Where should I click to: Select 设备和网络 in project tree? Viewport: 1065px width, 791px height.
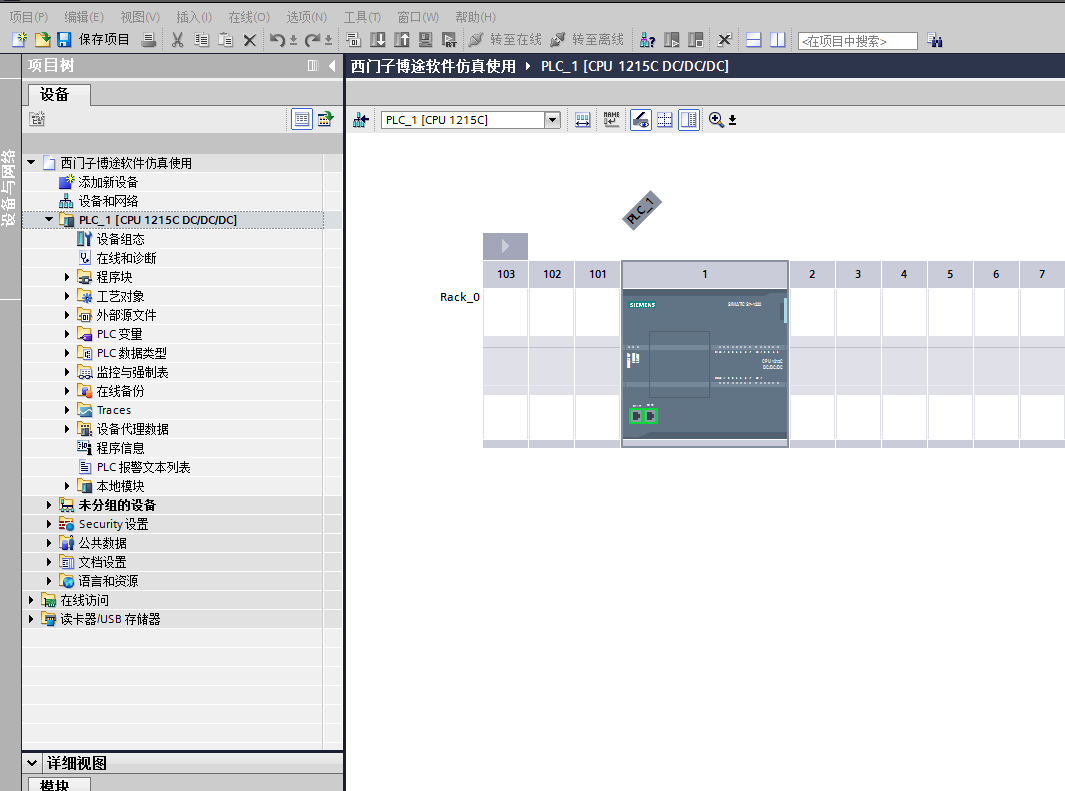pos(108,201)
